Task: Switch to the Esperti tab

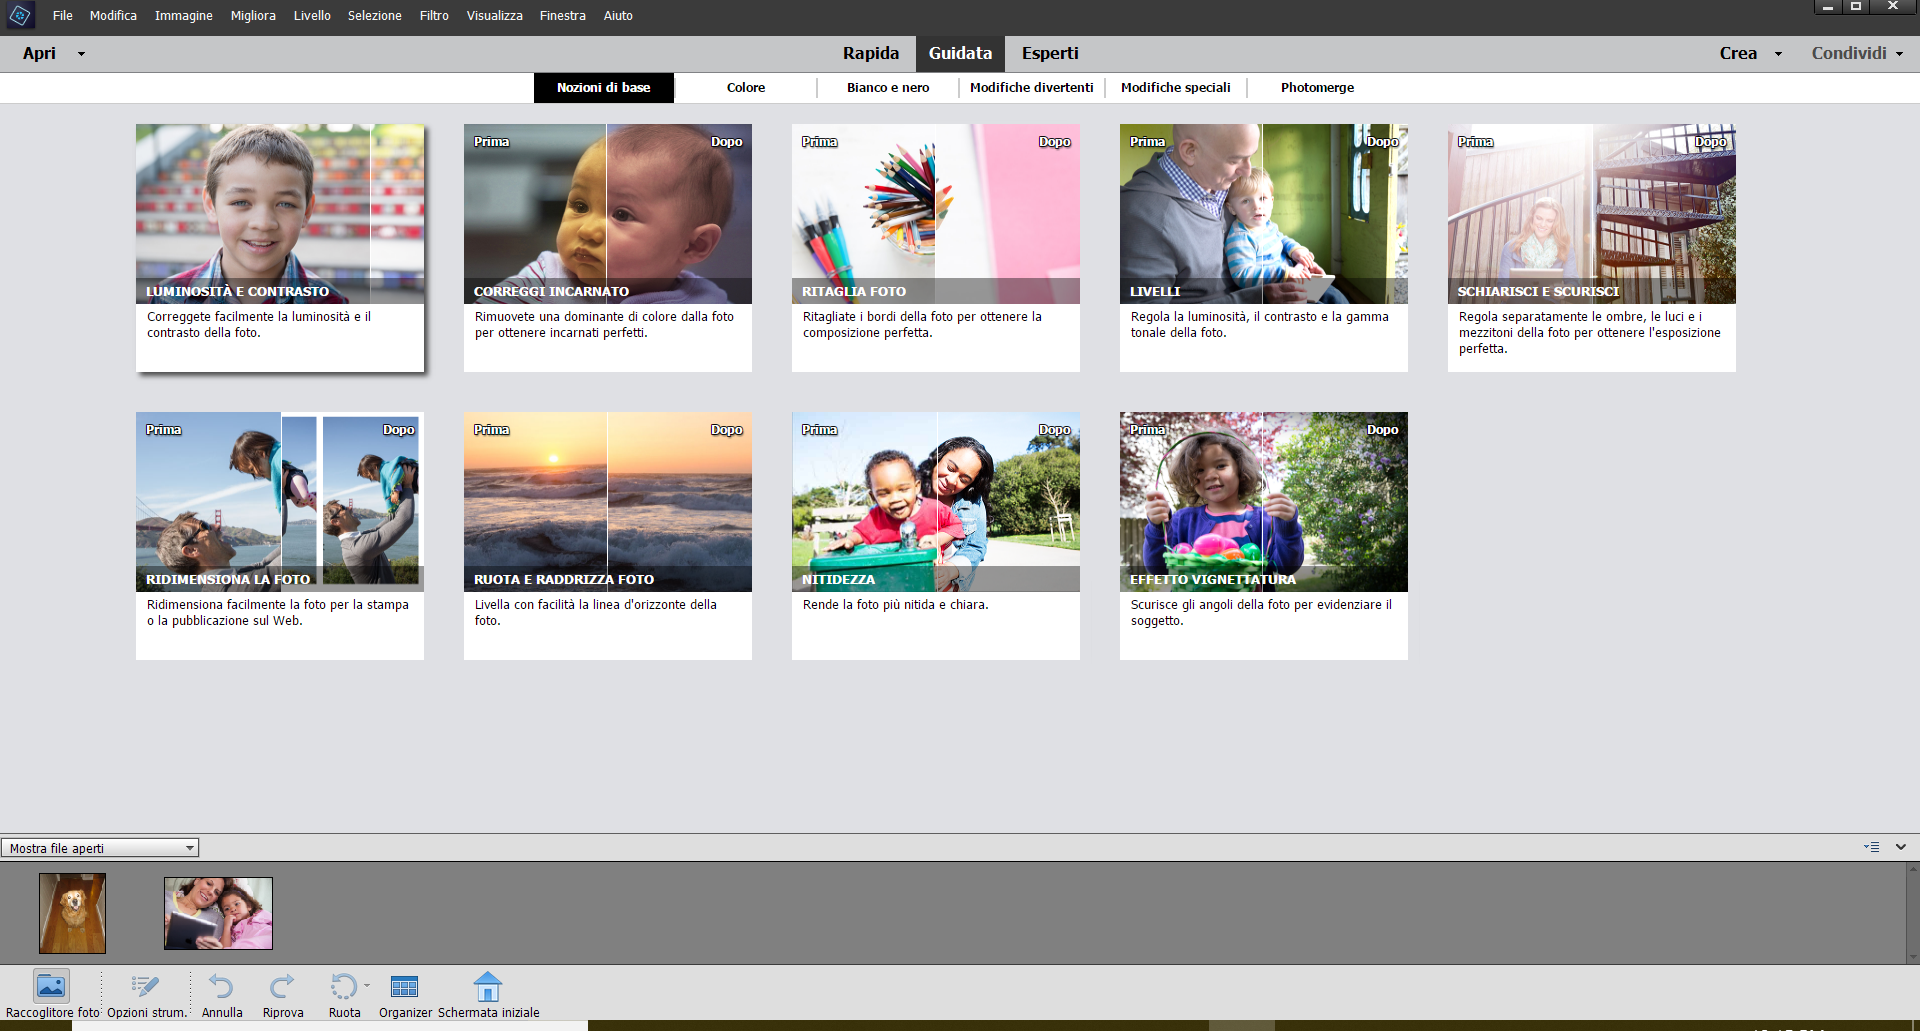Action: [x=1050, y=53]
